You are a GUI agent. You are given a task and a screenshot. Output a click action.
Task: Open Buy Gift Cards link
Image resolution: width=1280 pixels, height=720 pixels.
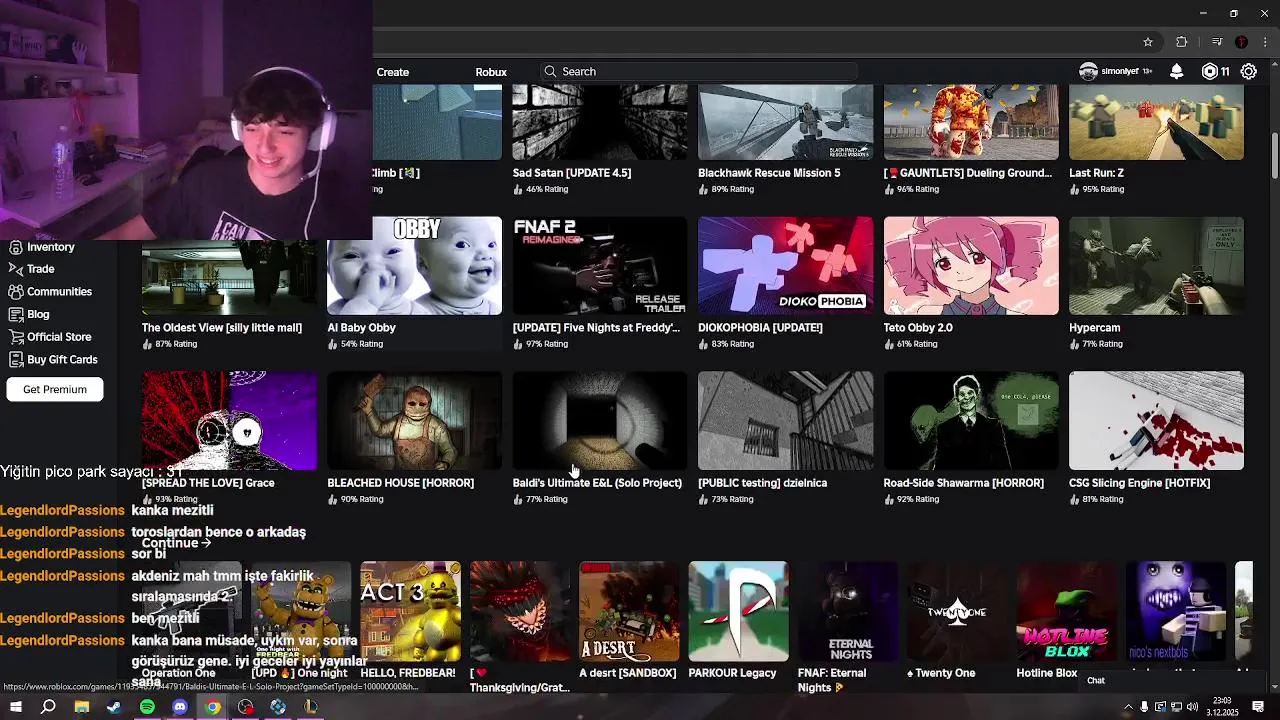point(62,360)
